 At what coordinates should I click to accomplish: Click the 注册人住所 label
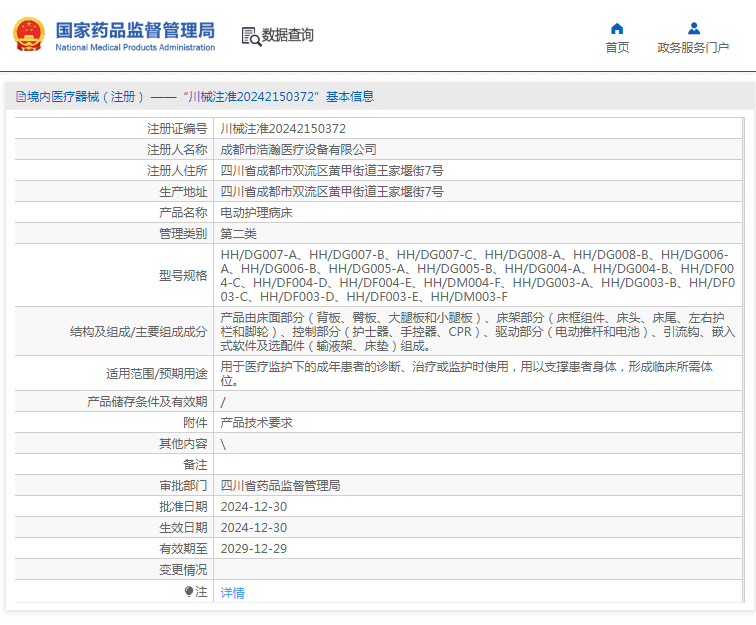[177, 171]
